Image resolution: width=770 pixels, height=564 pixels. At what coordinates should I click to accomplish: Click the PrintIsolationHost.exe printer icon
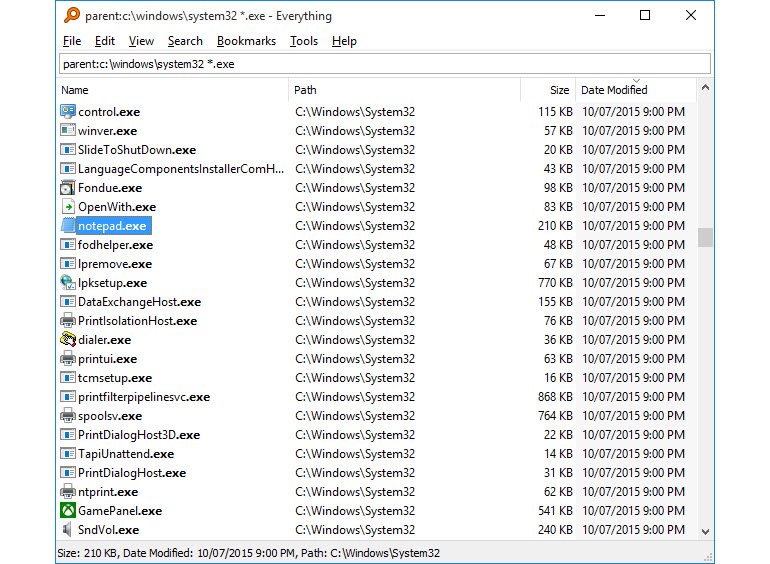(68, 321)
